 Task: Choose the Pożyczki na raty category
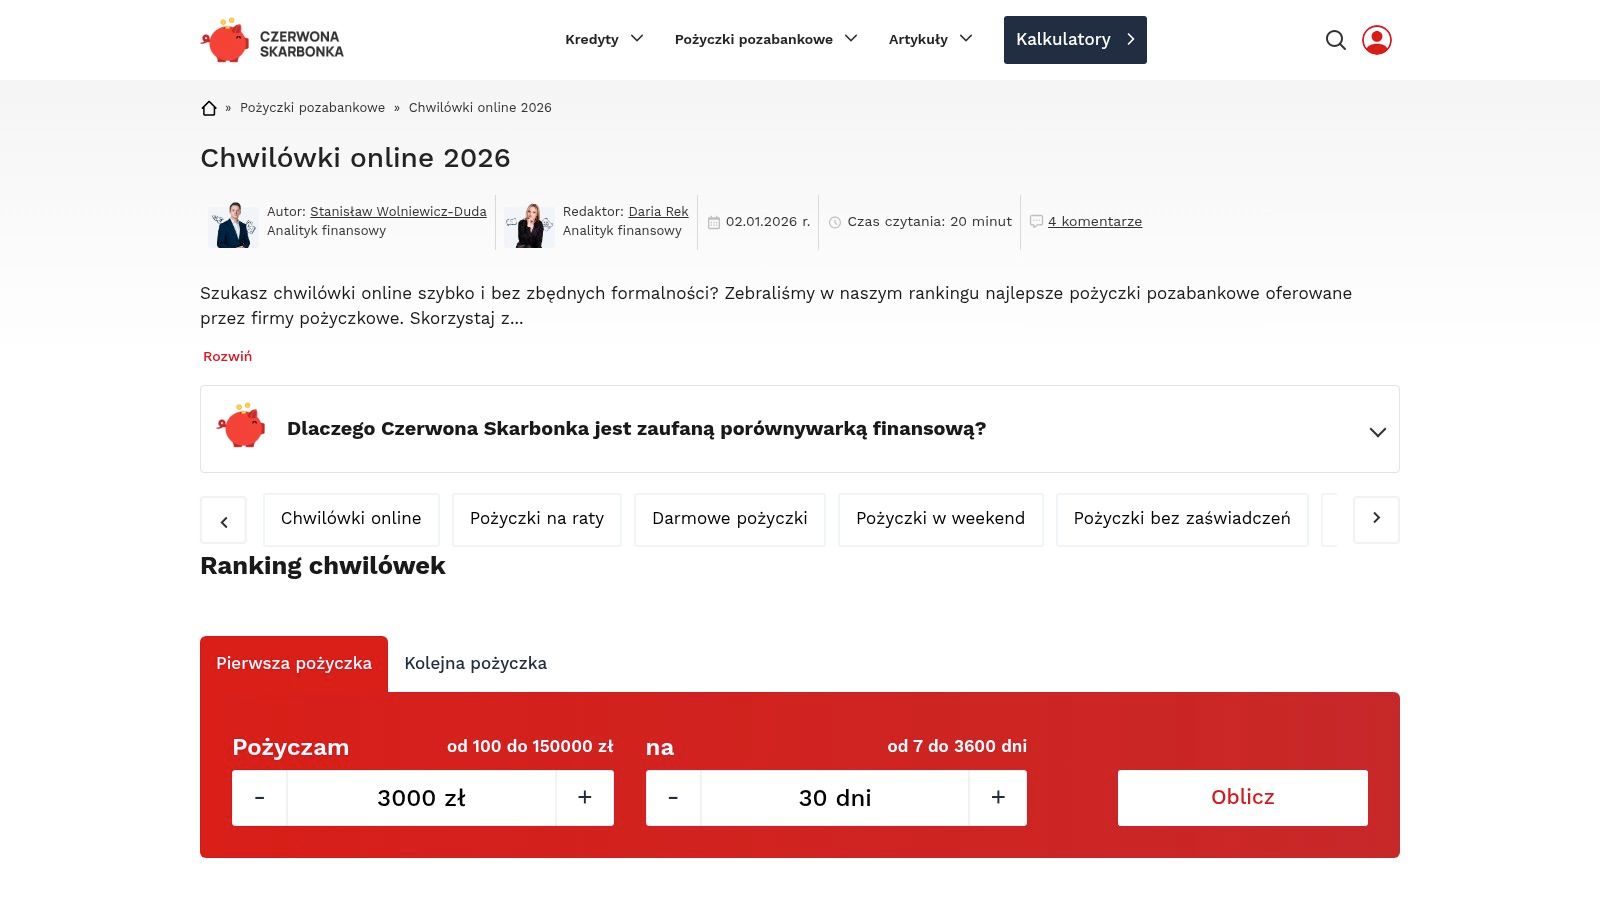(537, 519)
